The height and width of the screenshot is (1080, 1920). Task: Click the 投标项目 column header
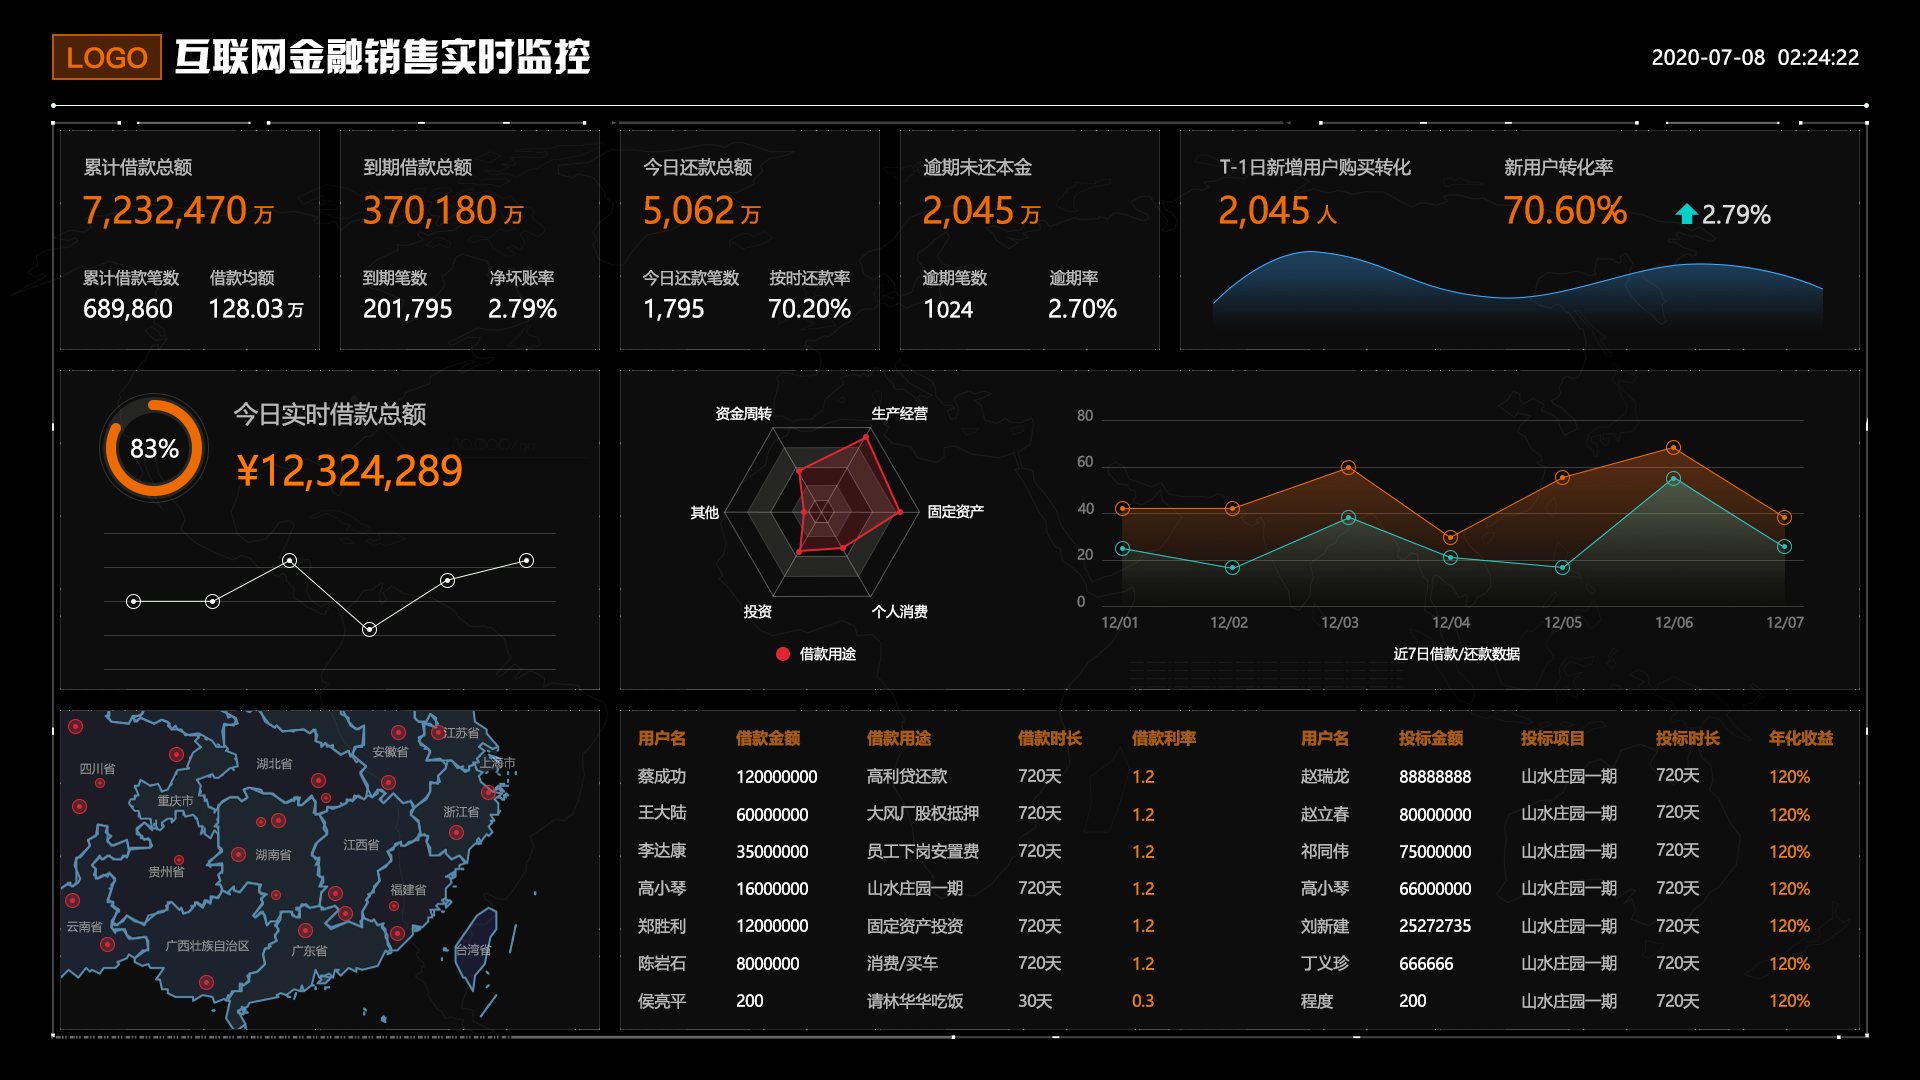point(1553,738)
